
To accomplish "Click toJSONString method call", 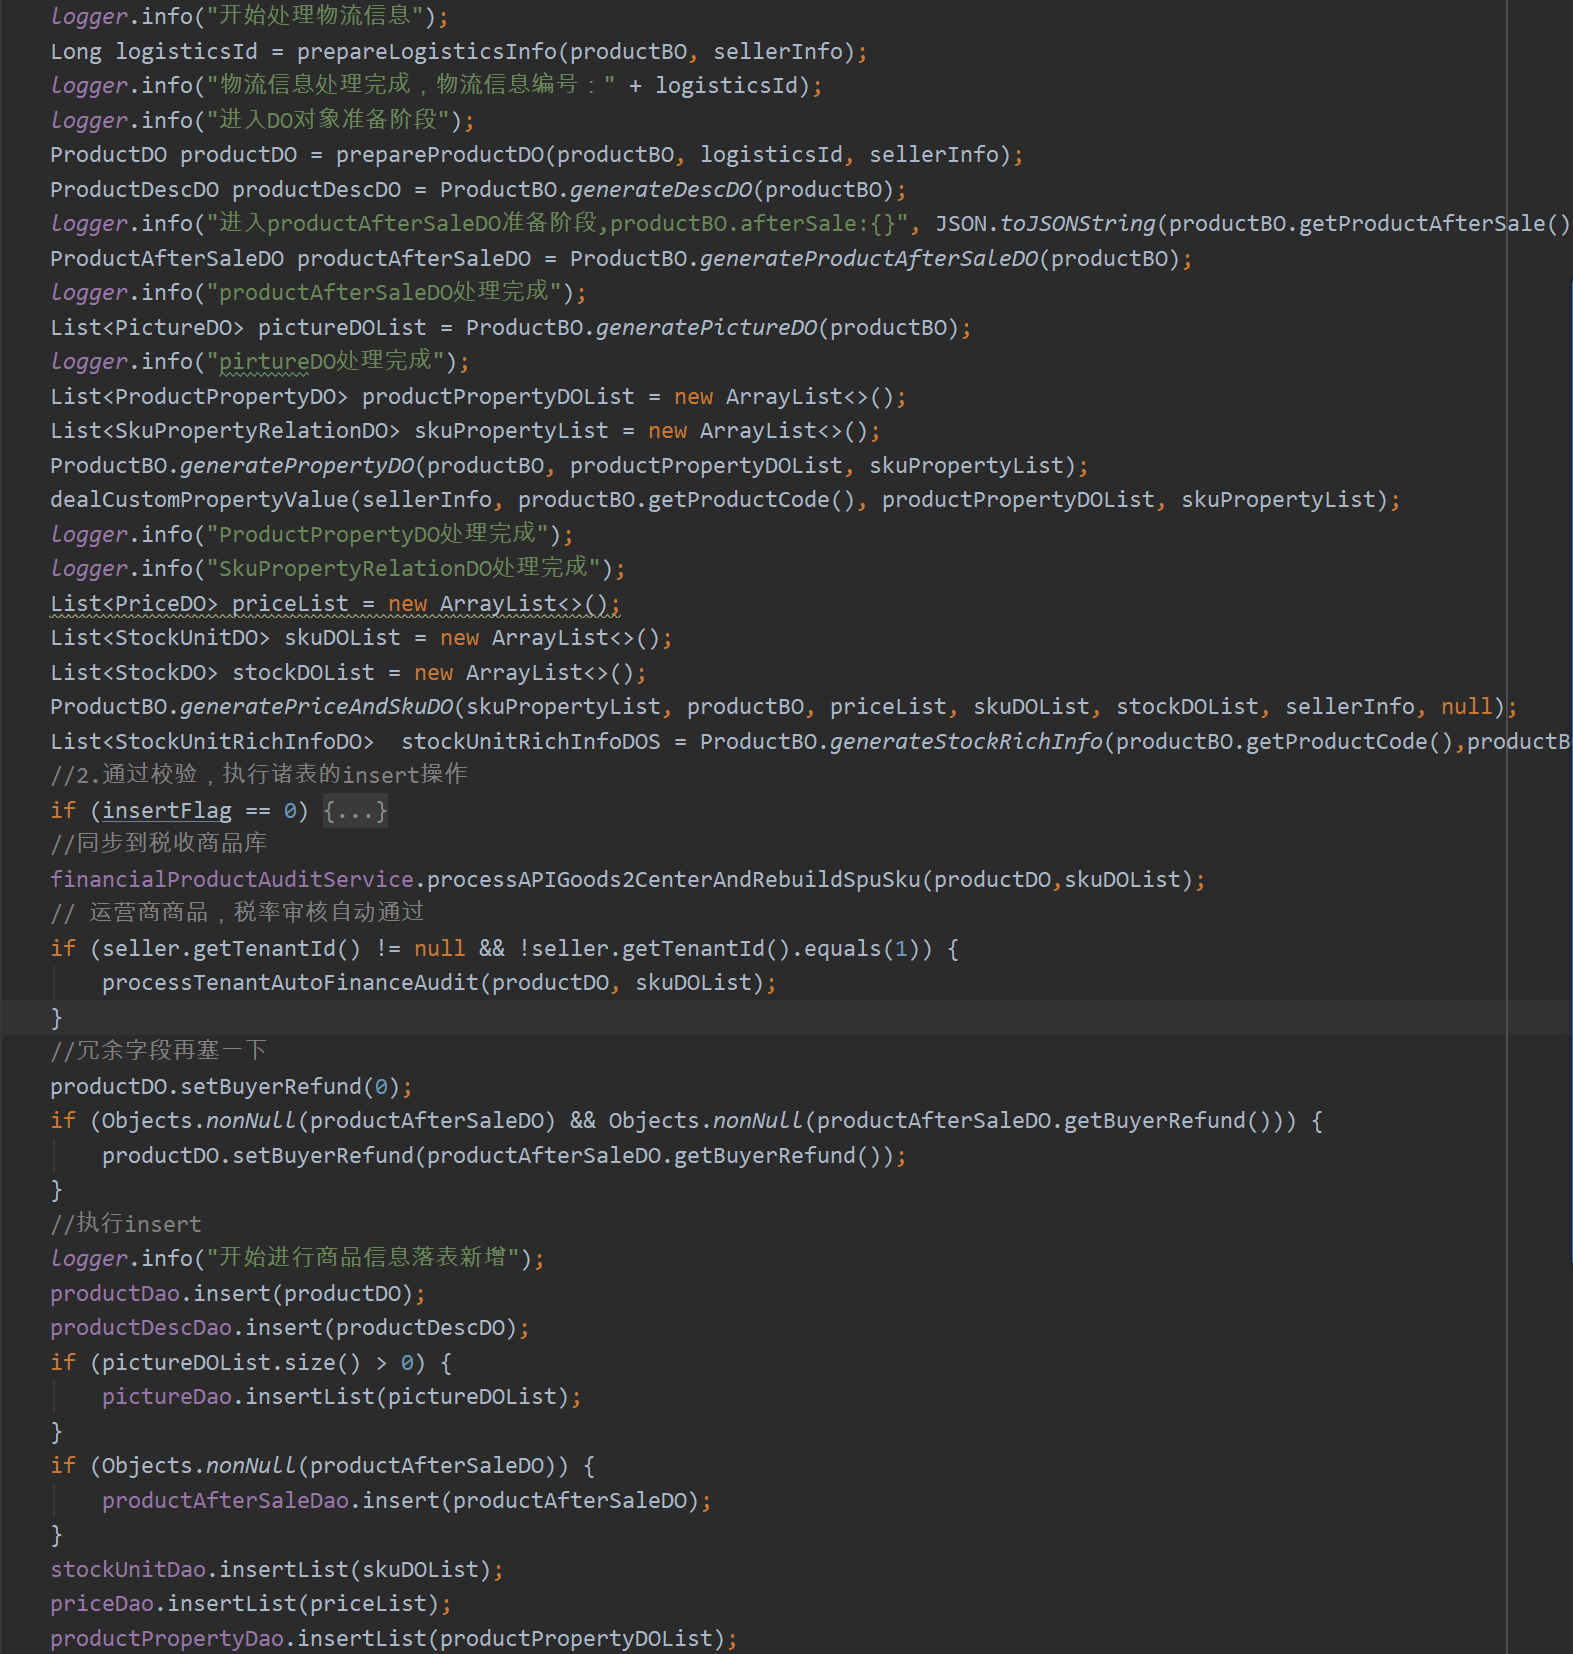I will 1078,224.
